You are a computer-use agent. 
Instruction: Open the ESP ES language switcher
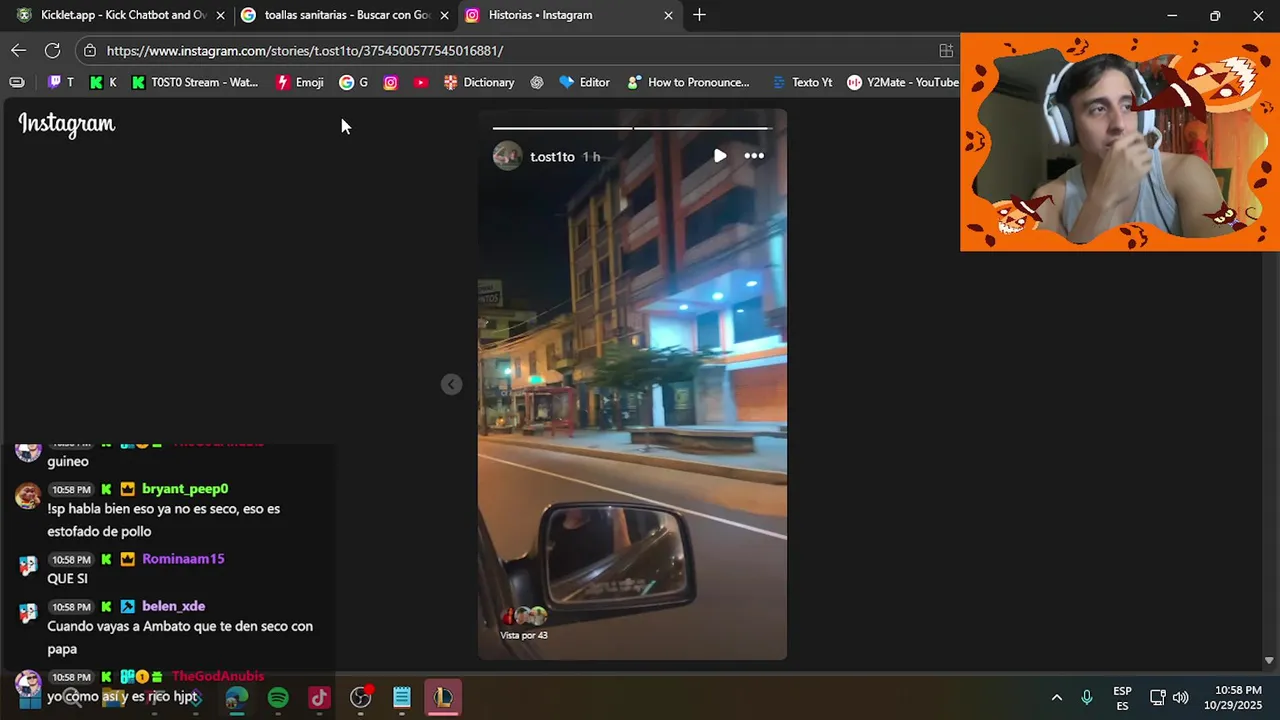[1123, 698]
